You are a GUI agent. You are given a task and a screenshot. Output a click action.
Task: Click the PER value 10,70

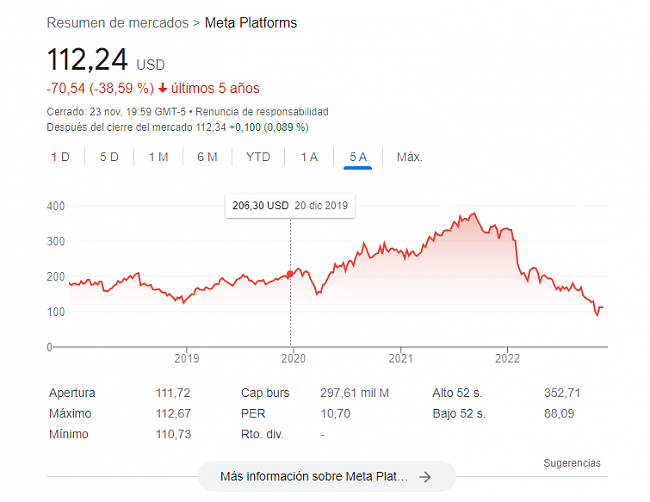(x=335, y=414)
